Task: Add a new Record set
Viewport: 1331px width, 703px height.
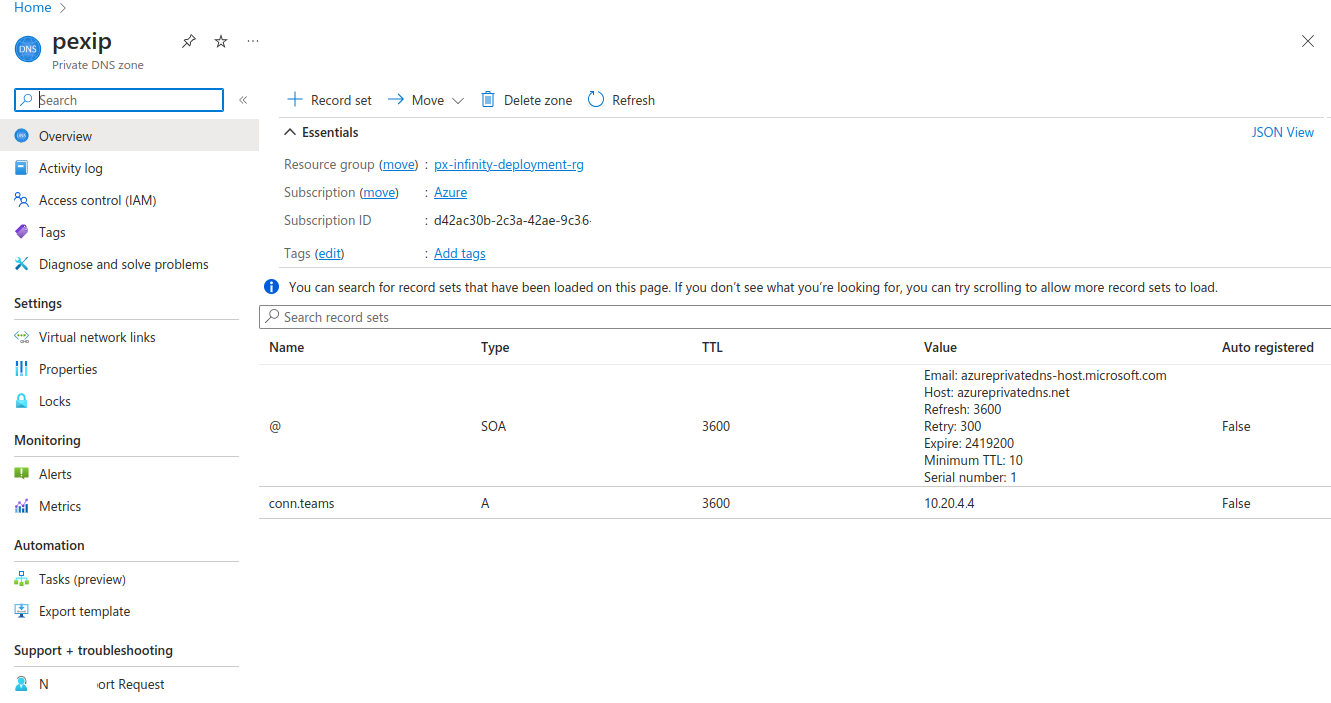Action: coord(329,100)
